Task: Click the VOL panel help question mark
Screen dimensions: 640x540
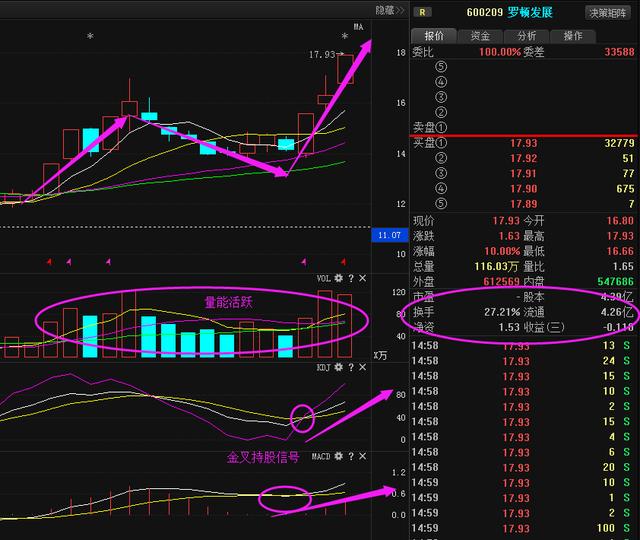Action: (x=351, y=278)
